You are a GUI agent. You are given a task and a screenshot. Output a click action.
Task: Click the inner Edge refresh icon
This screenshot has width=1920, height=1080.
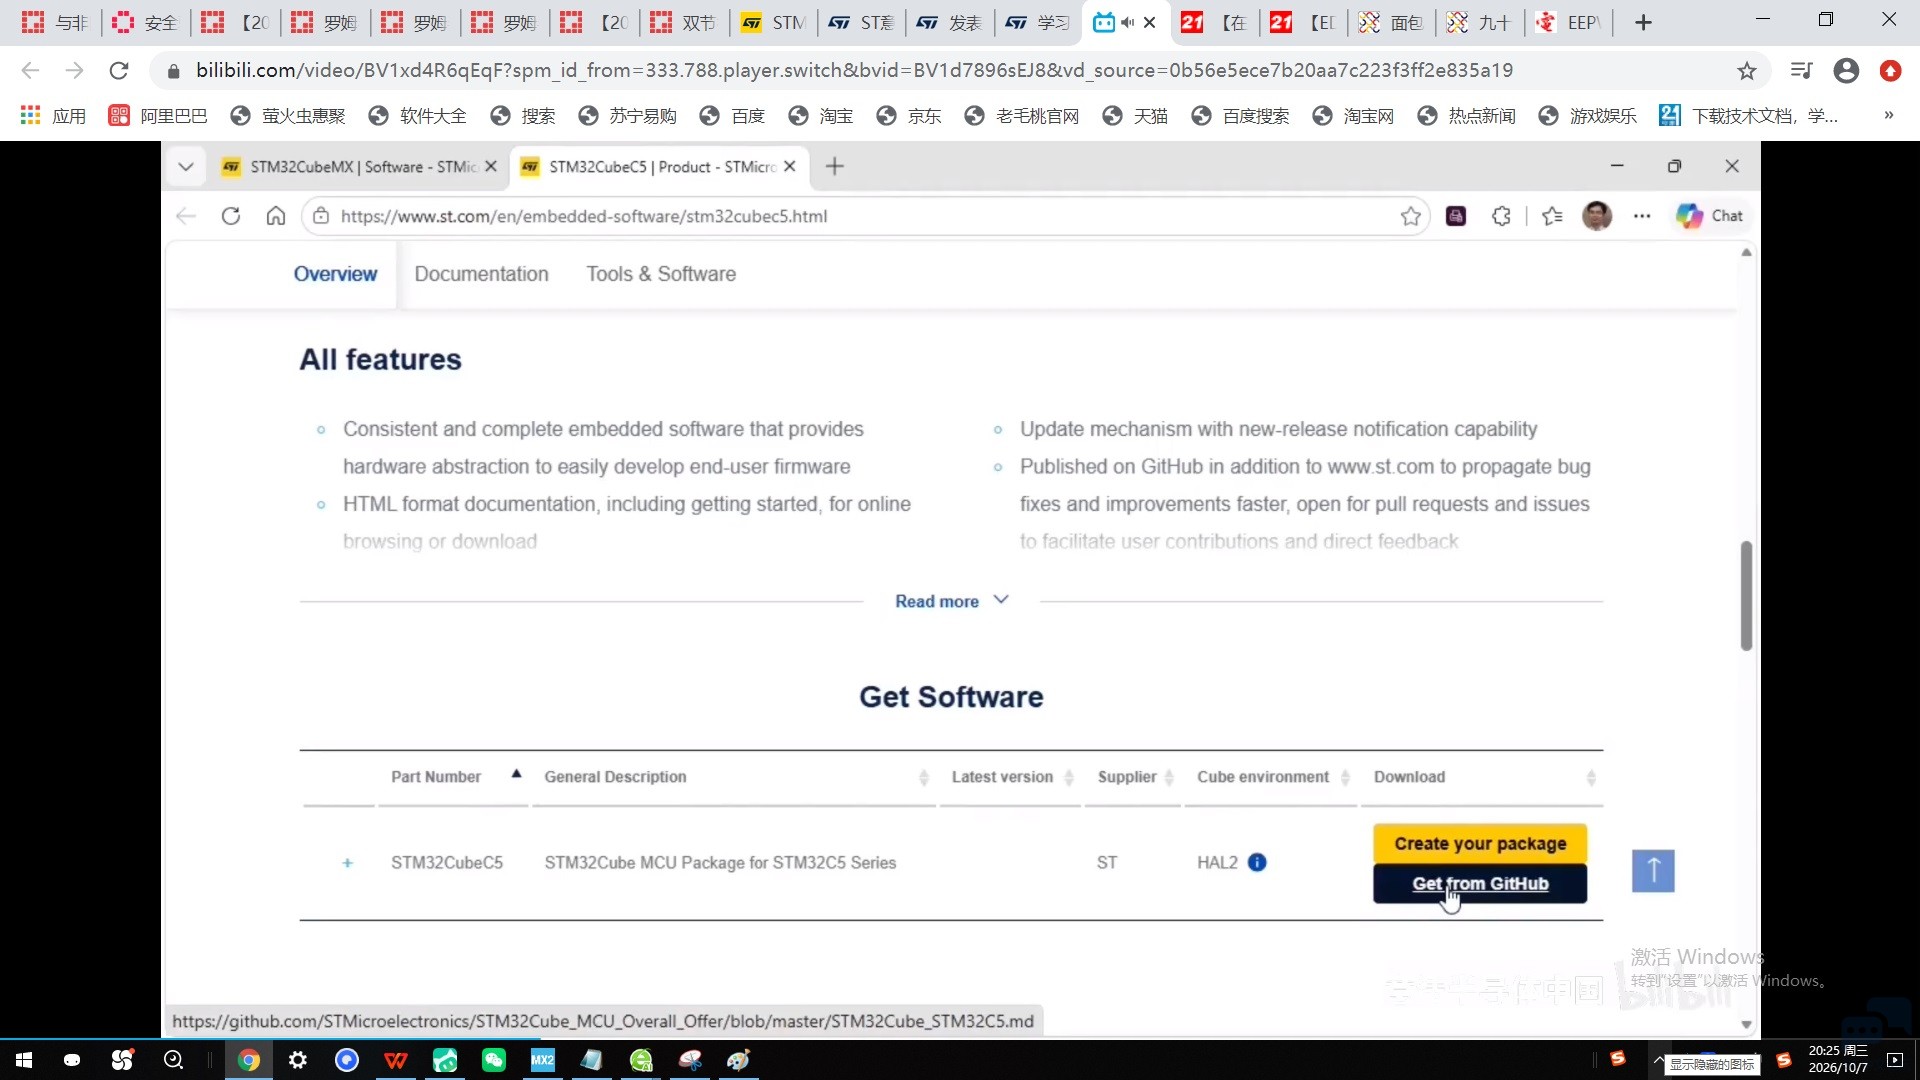click(231, 216)
